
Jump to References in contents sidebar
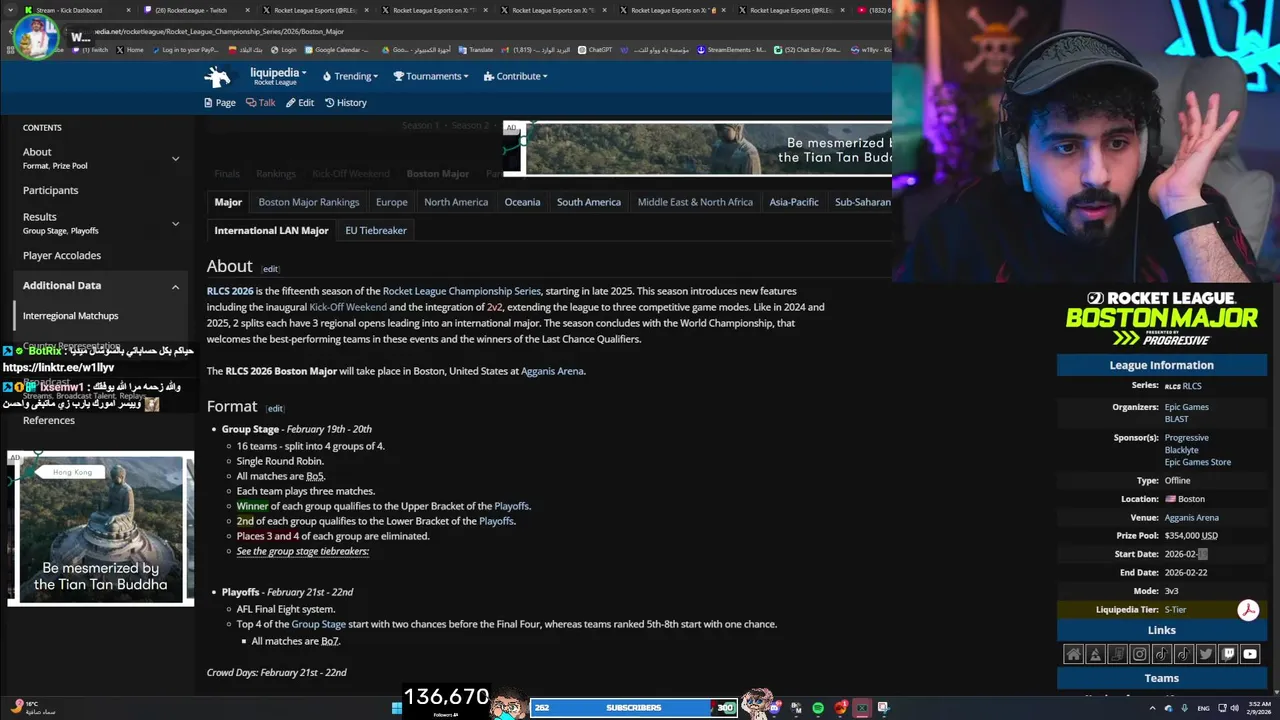[x=49, y=420]
